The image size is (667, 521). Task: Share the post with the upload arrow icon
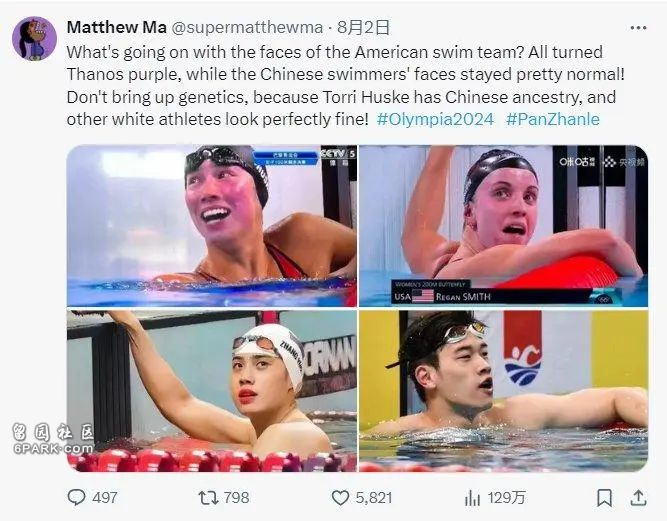tap(638, 498)
